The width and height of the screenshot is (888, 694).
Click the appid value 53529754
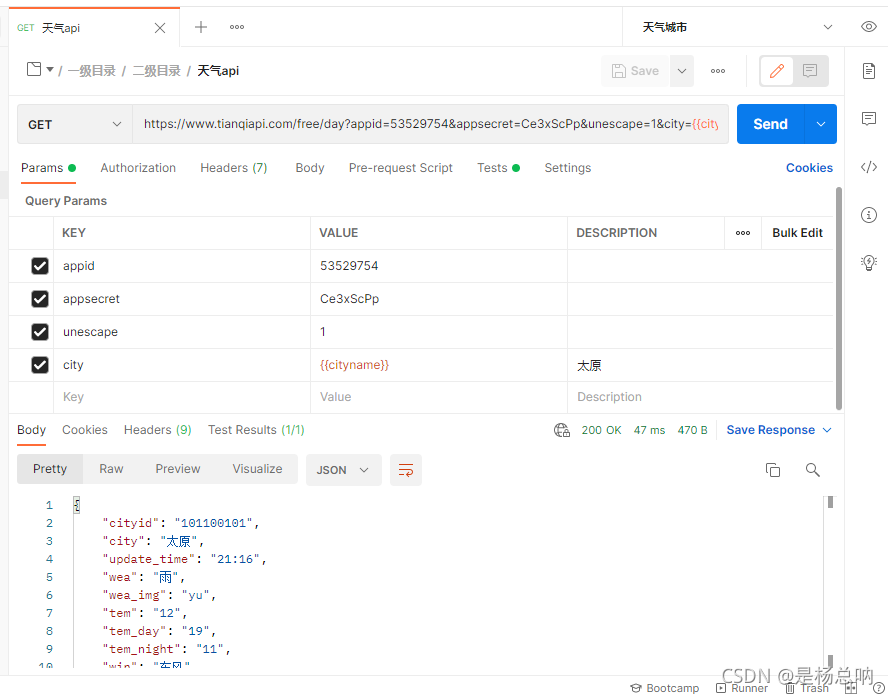pos(349,266)
